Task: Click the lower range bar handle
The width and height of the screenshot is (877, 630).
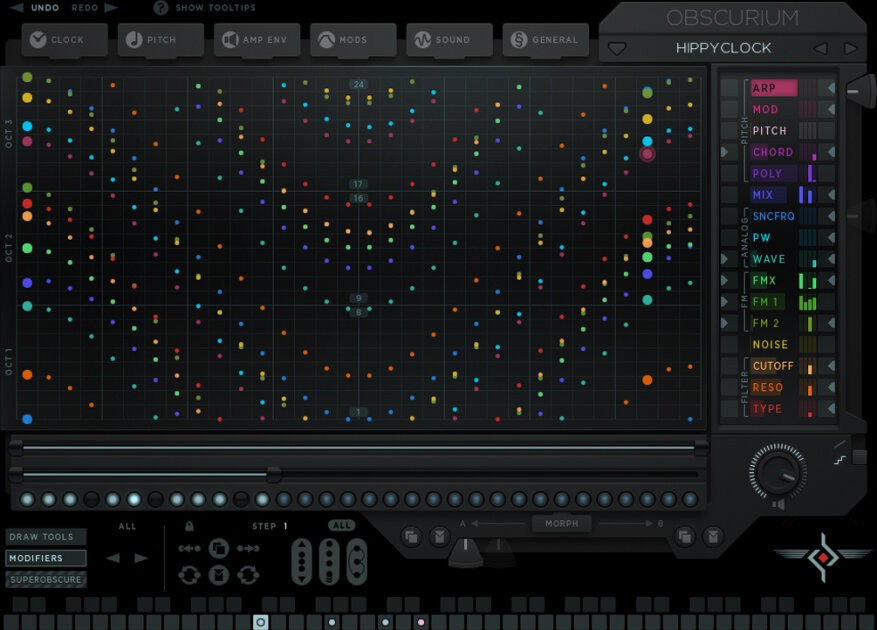Action: coord(274,474)
